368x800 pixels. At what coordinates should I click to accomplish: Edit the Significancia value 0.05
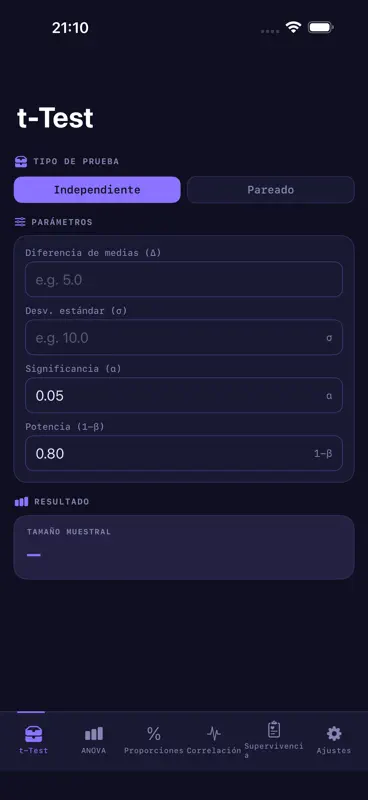pos(184,395)
